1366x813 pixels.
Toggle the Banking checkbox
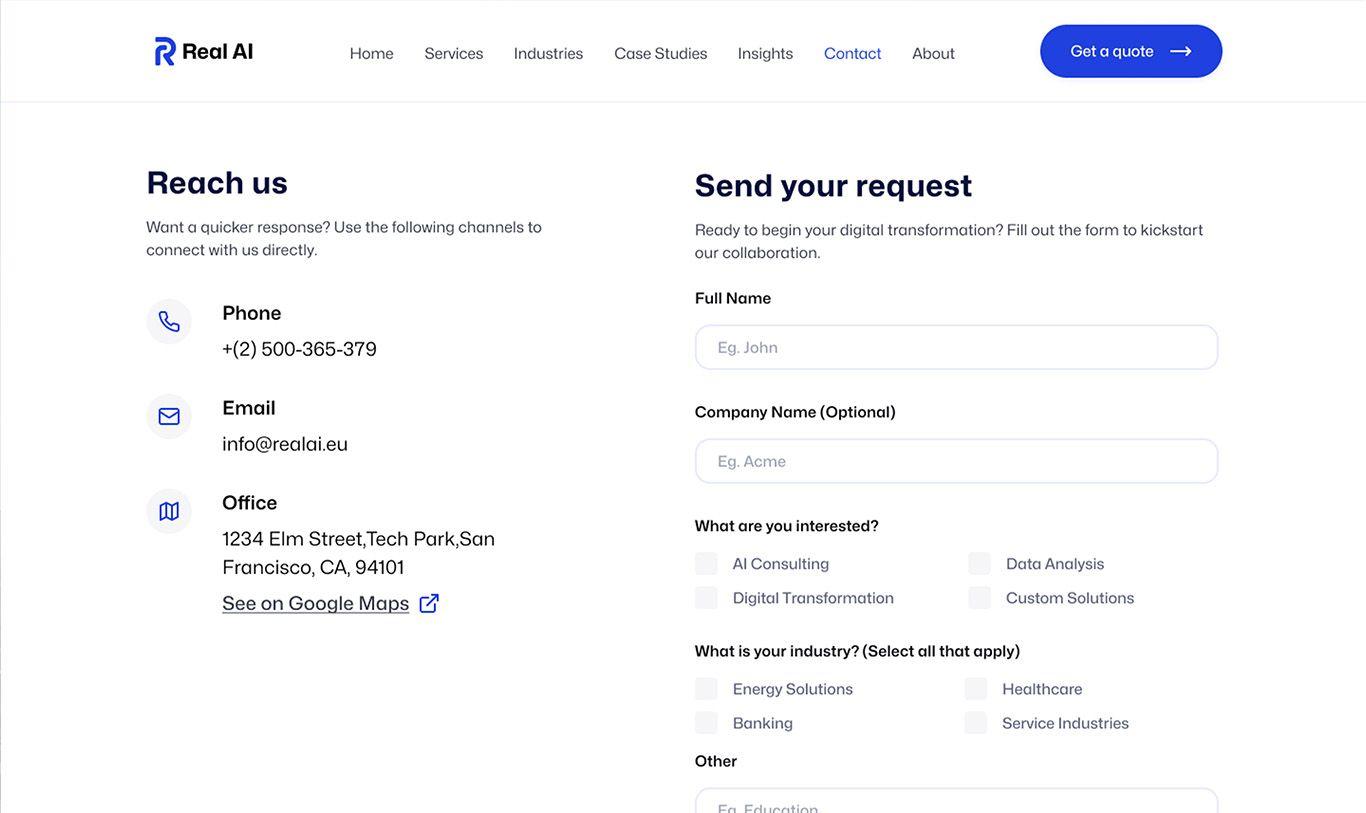[706, 723]
